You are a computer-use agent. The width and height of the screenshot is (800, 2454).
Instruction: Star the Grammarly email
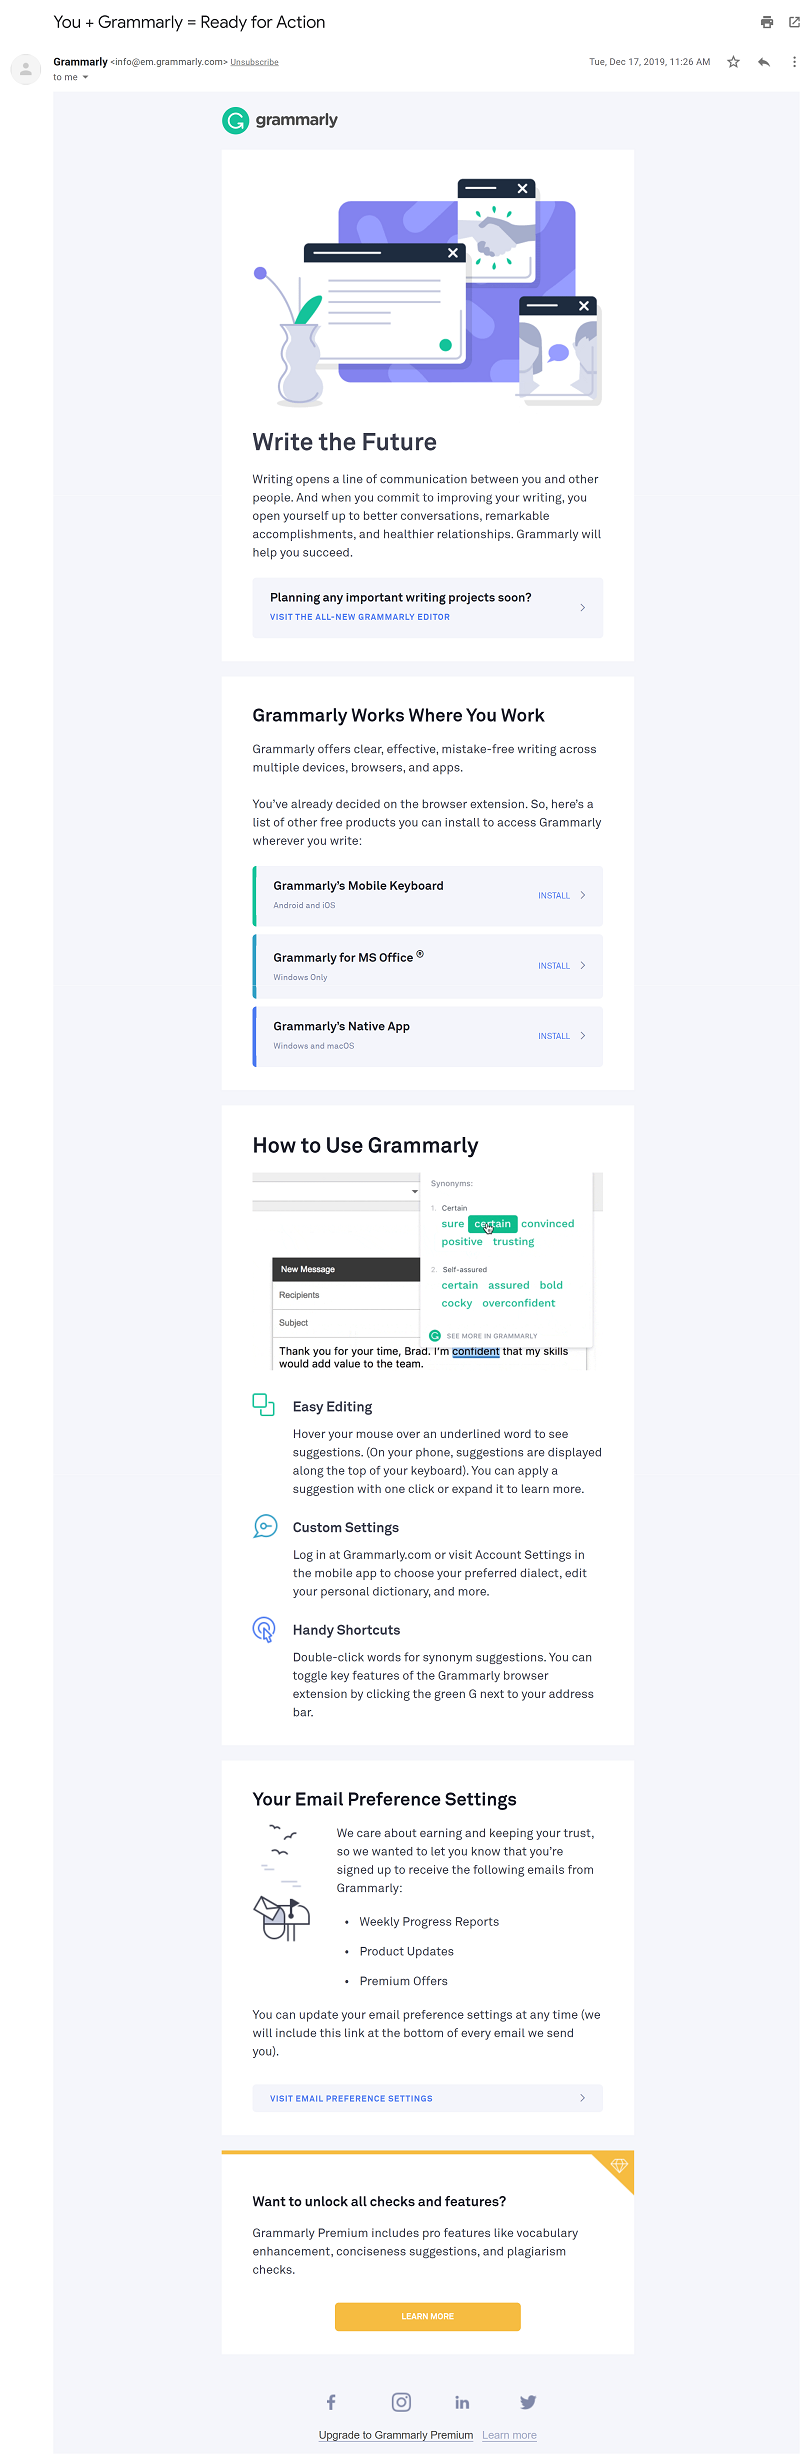(x=733, y=62)
